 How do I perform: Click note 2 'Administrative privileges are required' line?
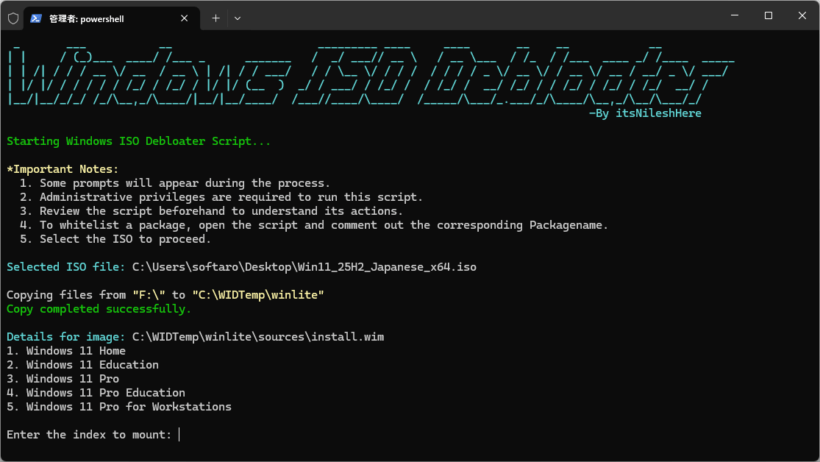(x=221, y=197)
